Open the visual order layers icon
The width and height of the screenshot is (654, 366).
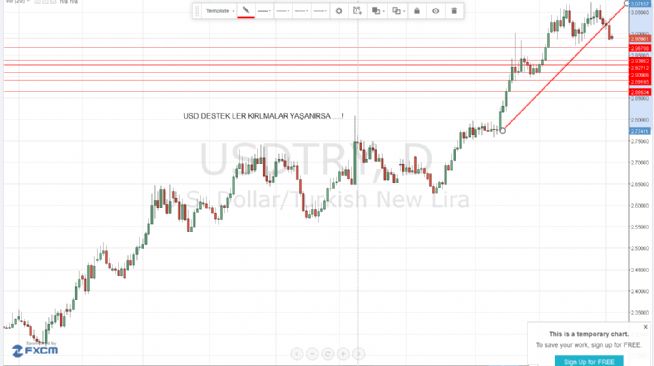click(377, 11)
